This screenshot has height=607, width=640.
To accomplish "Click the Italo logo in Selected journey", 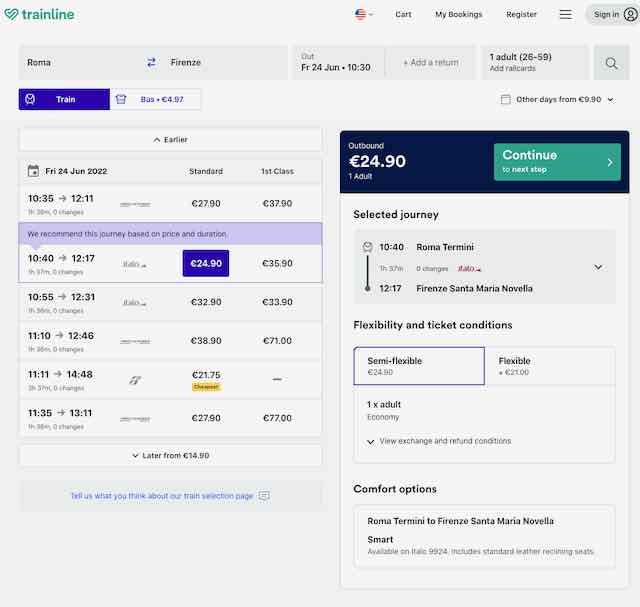I will 469,269.
